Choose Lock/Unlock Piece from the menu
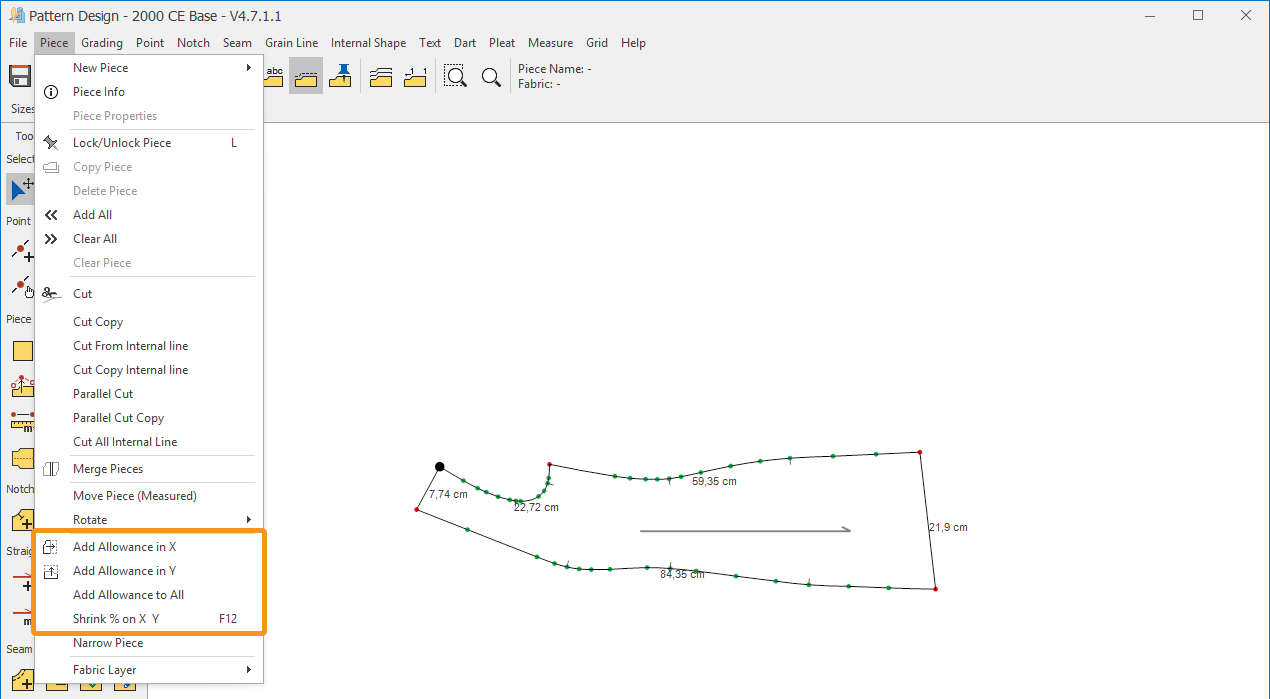This screenshot has height=699, width=1270. point(122,143)
